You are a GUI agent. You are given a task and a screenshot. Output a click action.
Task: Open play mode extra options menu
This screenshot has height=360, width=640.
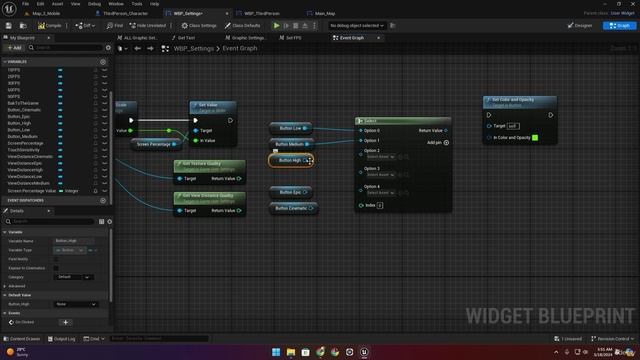pos(314,26)
